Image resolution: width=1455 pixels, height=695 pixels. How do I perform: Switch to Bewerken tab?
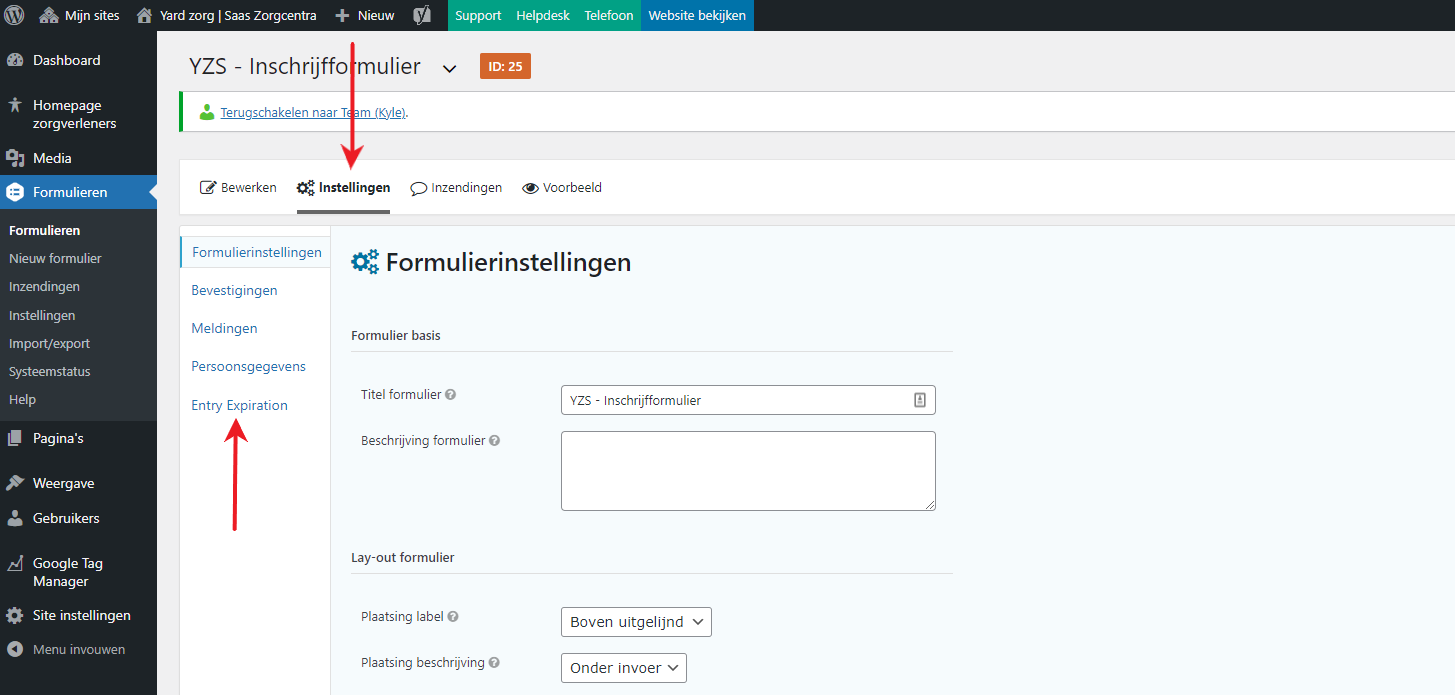pyautogui.click(x=238, y=187)
